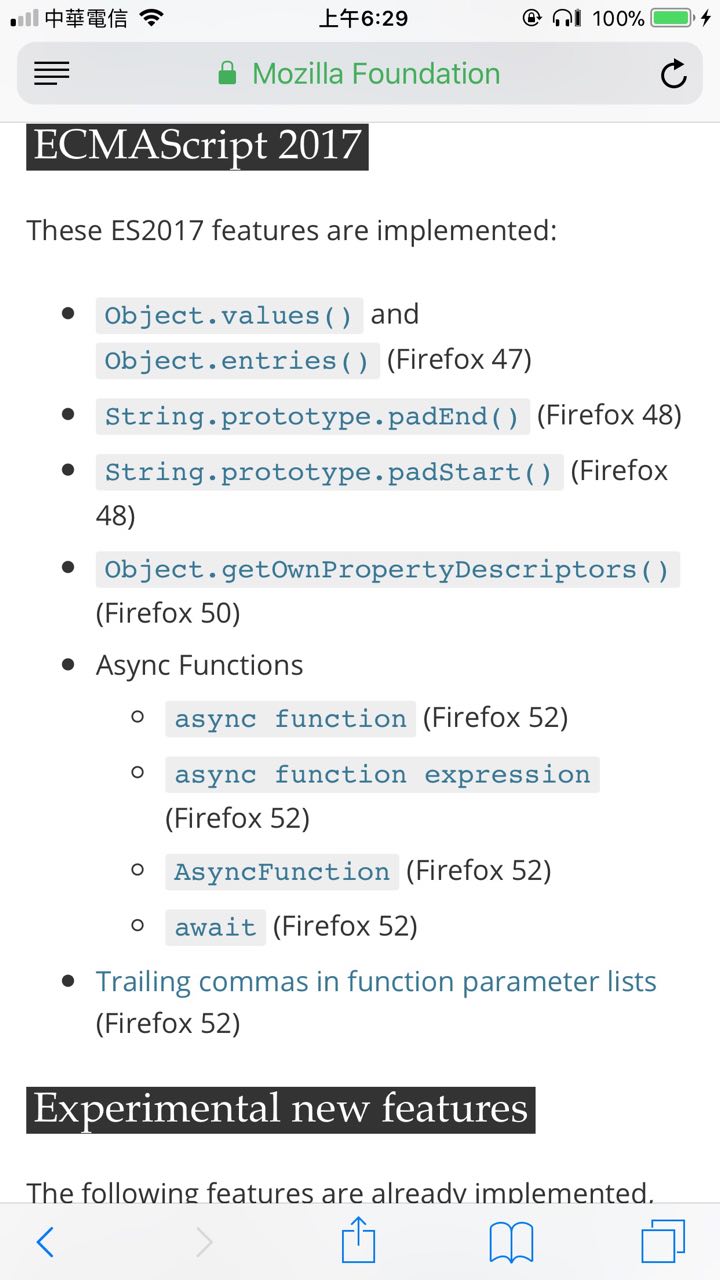The width and height of the screenshot is (720, 1280).
Task: Visit the AsyncFunction reference link
Action: click(x=282, y=872)
